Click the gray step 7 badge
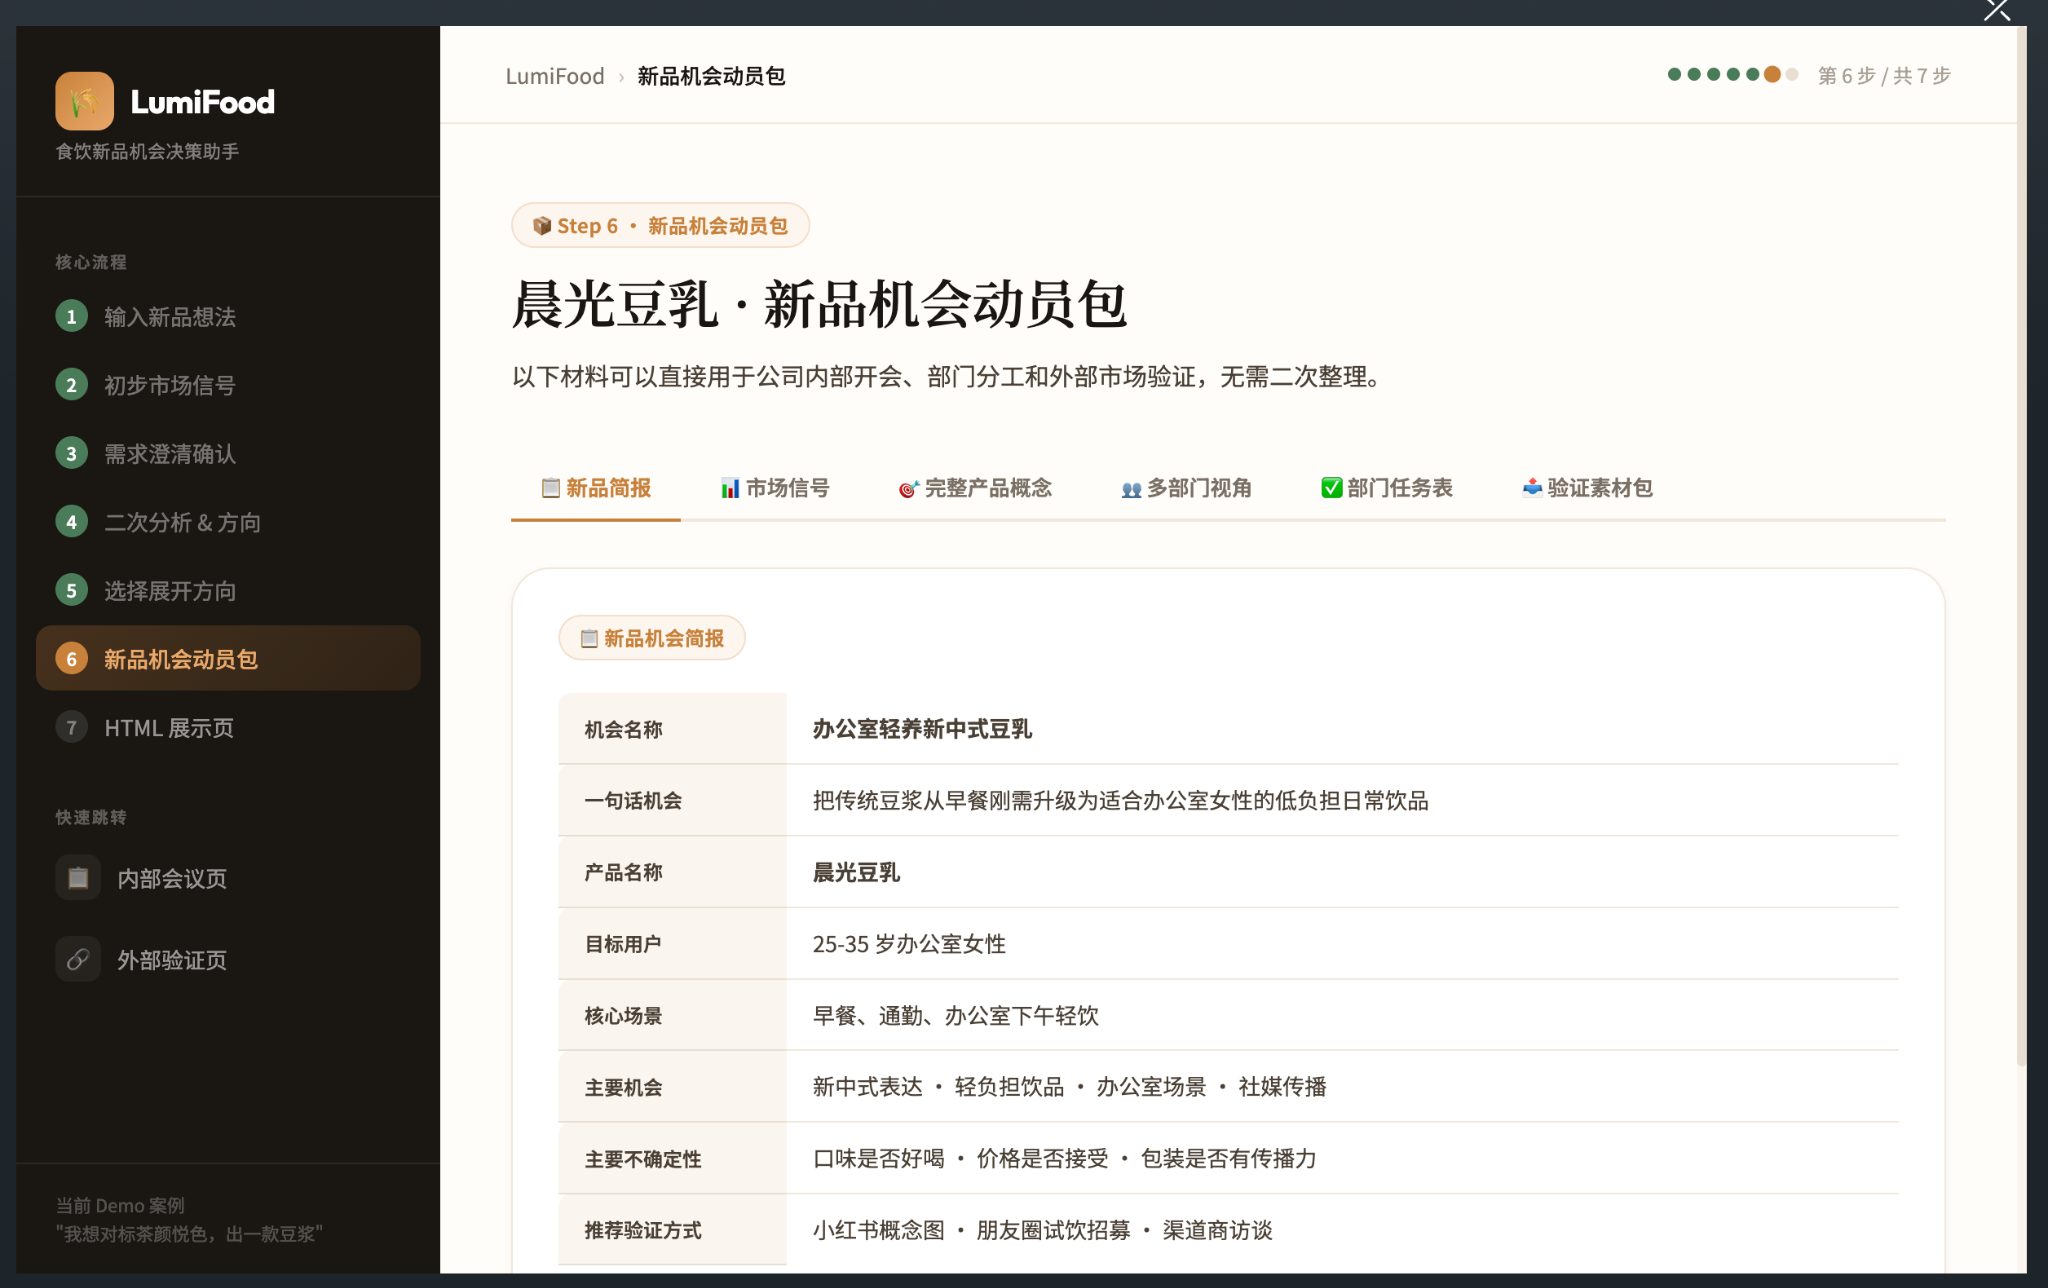The height and width of the screenshot is (1288, 2048). tap(71, 727)
